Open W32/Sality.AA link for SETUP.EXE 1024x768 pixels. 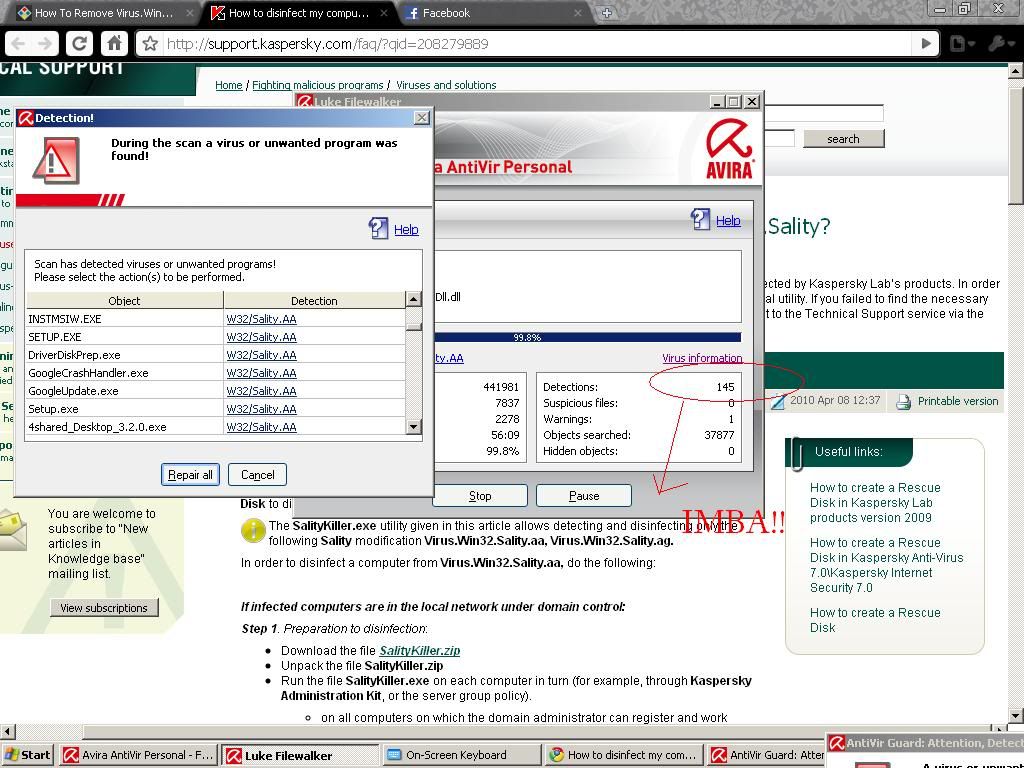[261, 337]
